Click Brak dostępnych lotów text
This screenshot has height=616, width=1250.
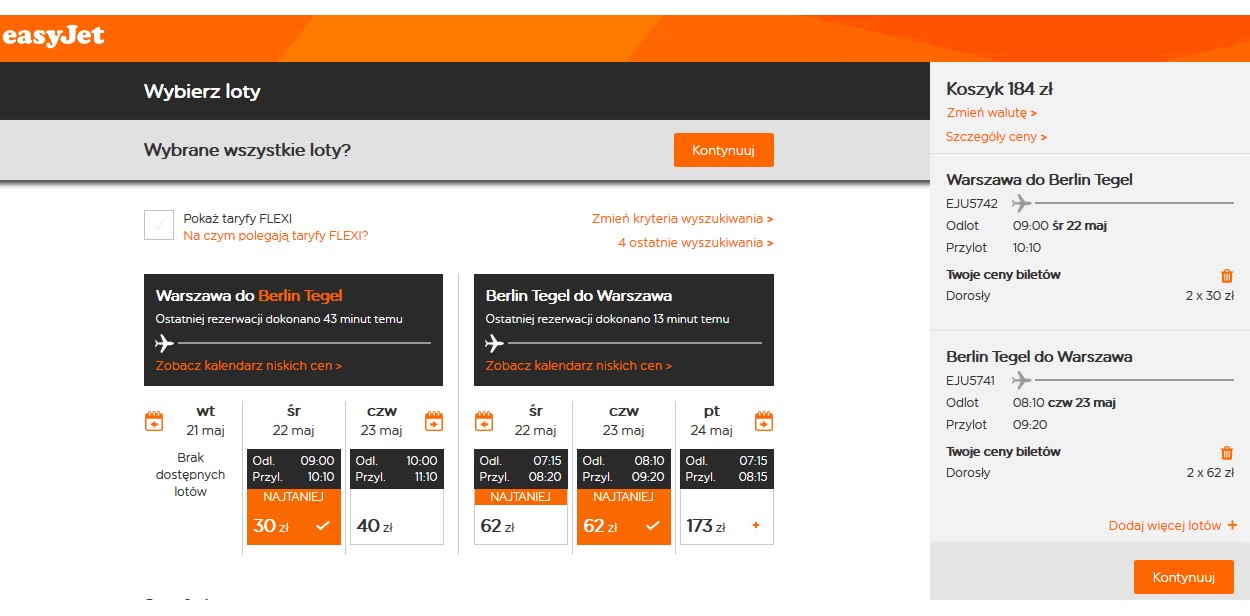pyautogui.click(x=191, y=475)
